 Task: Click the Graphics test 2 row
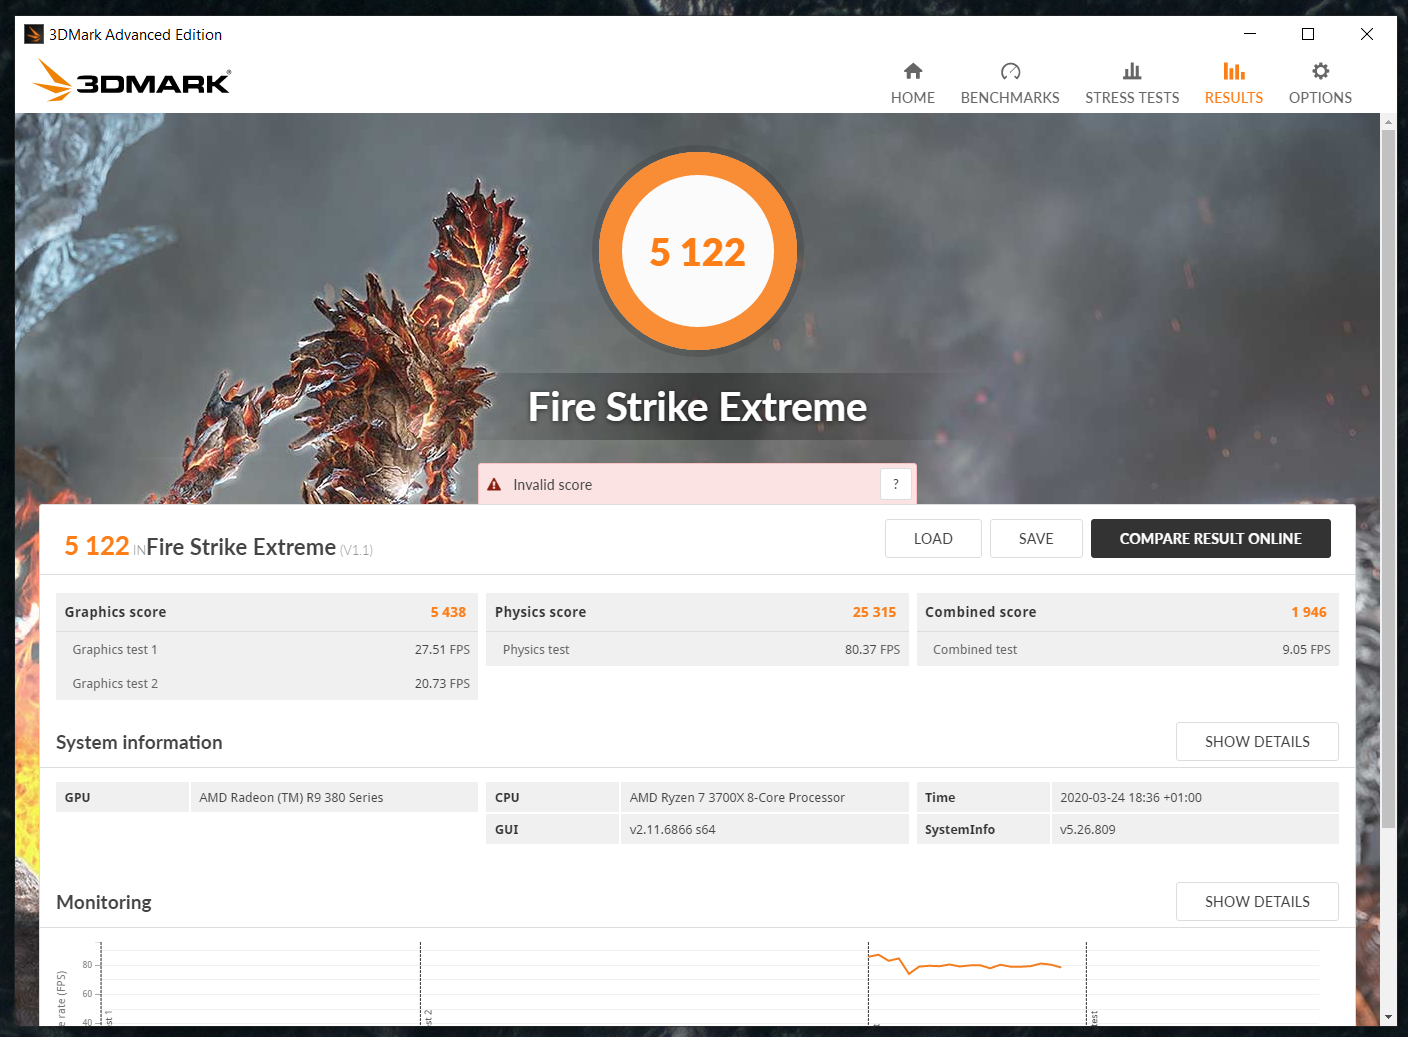click(267, 683)
